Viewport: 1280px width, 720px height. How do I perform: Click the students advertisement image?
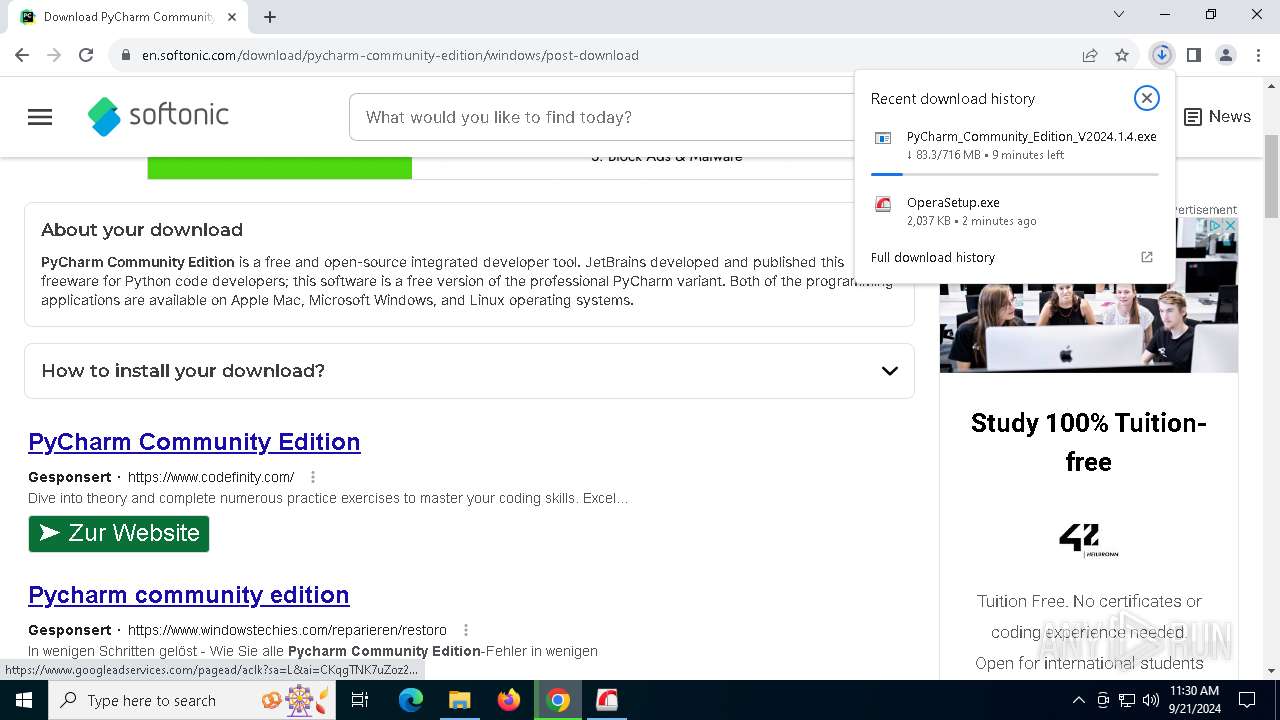[x=1089, y=295]
